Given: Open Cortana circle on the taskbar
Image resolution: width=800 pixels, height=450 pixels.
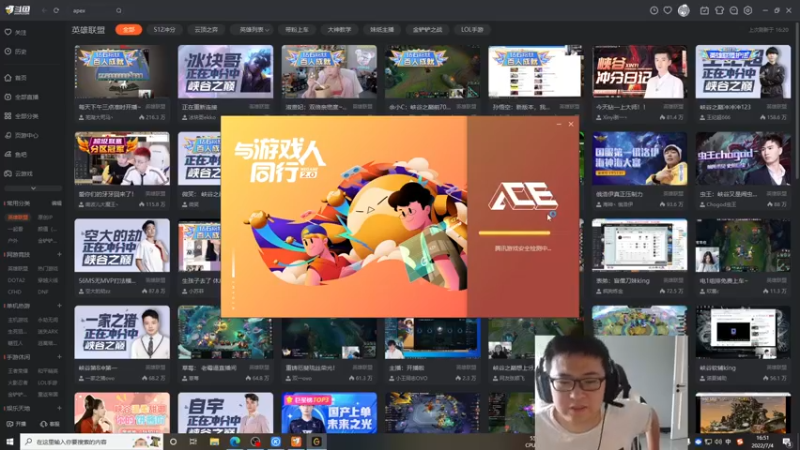Looking at the screenshot, I should tap(173, 441).
